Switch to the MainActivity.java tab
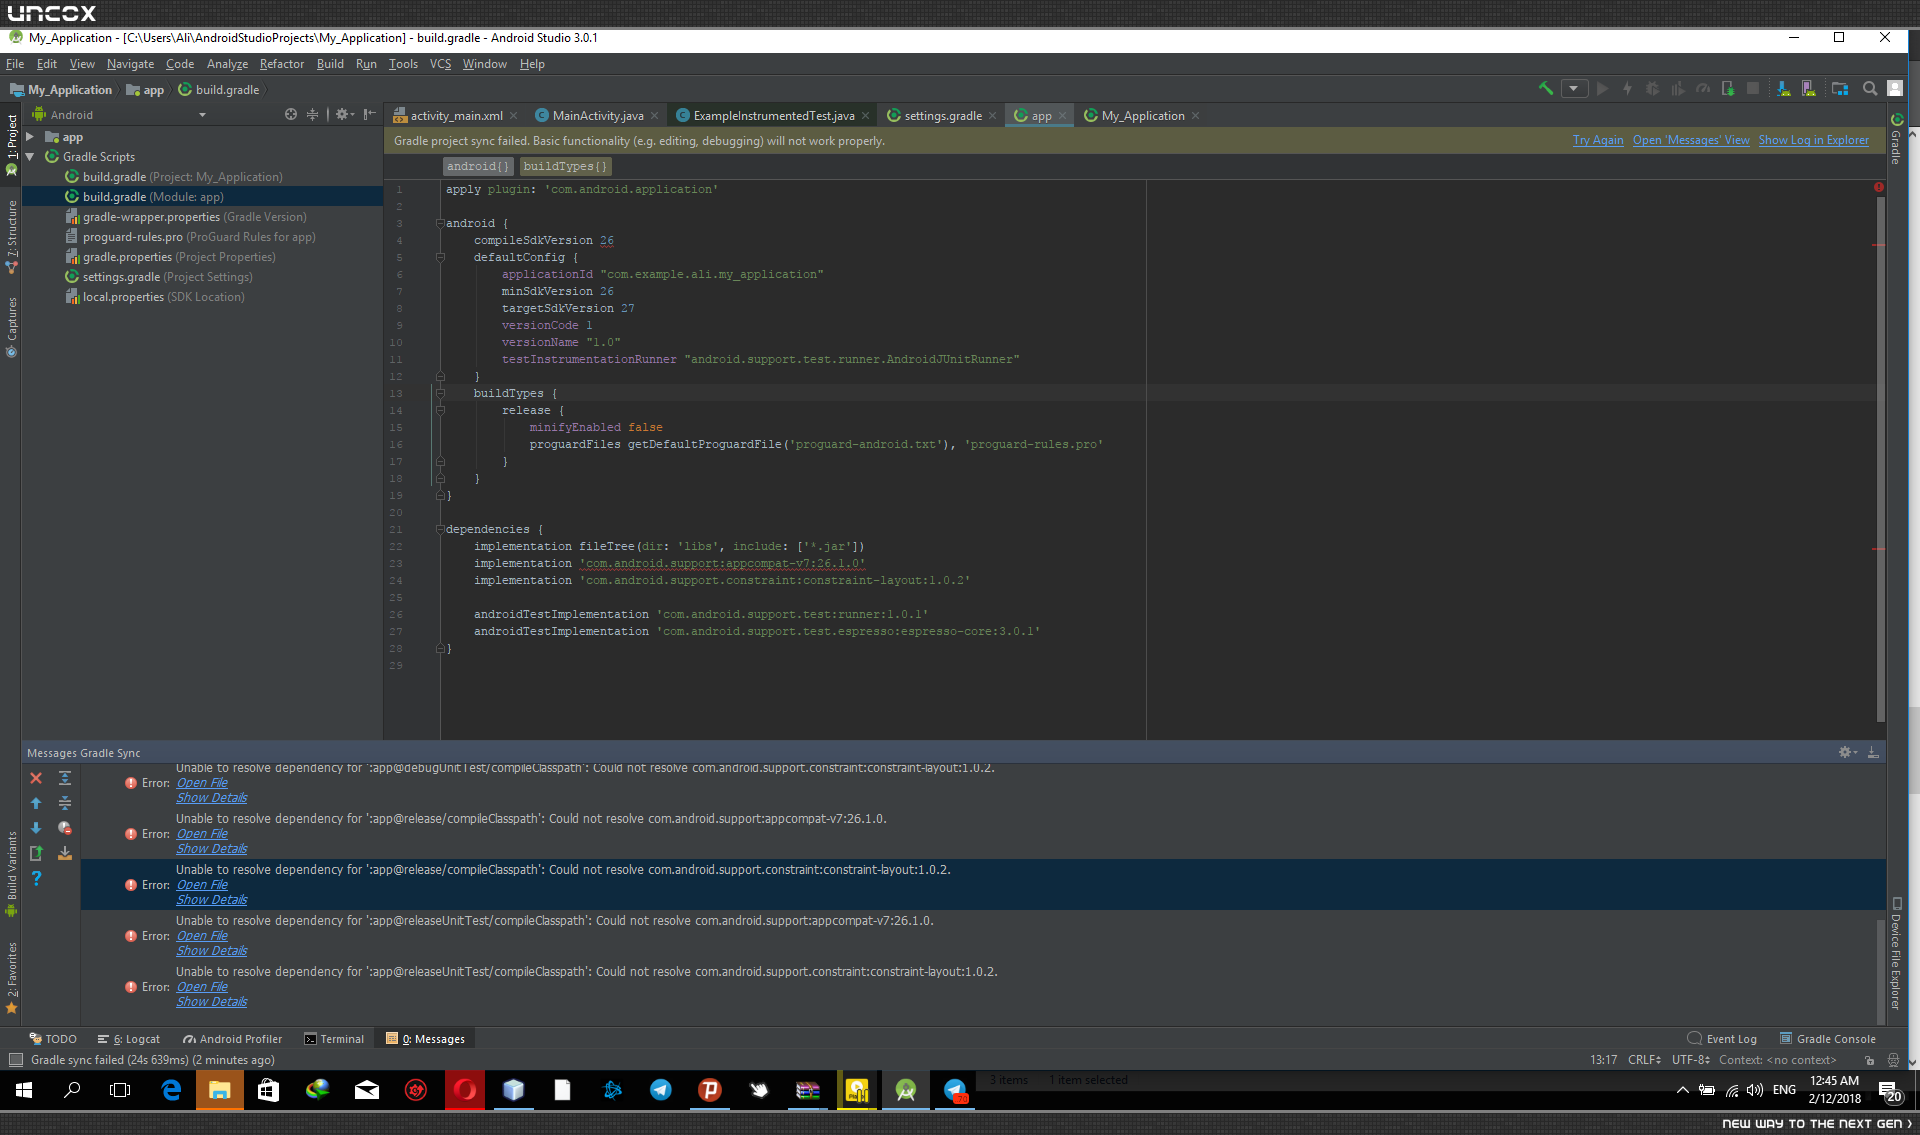 click(x=597, y=116)
